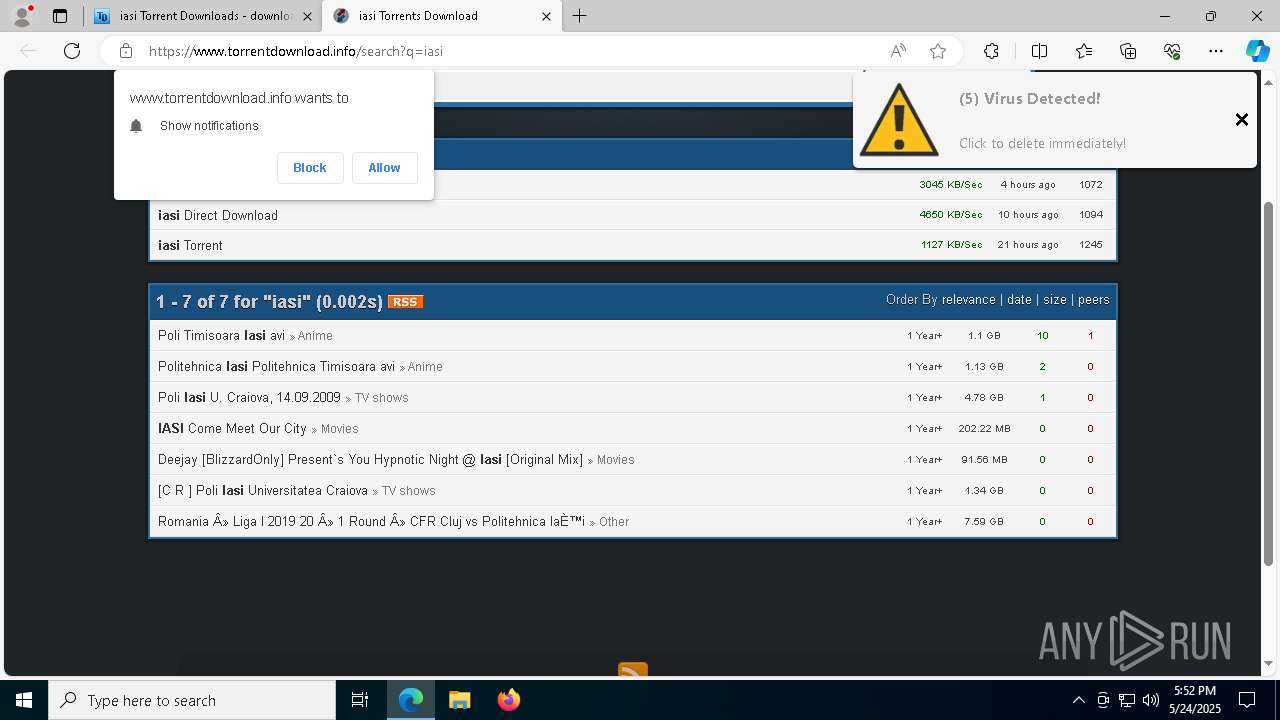Open the notification center icon
The image size is (1280, 720).
click(1247, 700)
